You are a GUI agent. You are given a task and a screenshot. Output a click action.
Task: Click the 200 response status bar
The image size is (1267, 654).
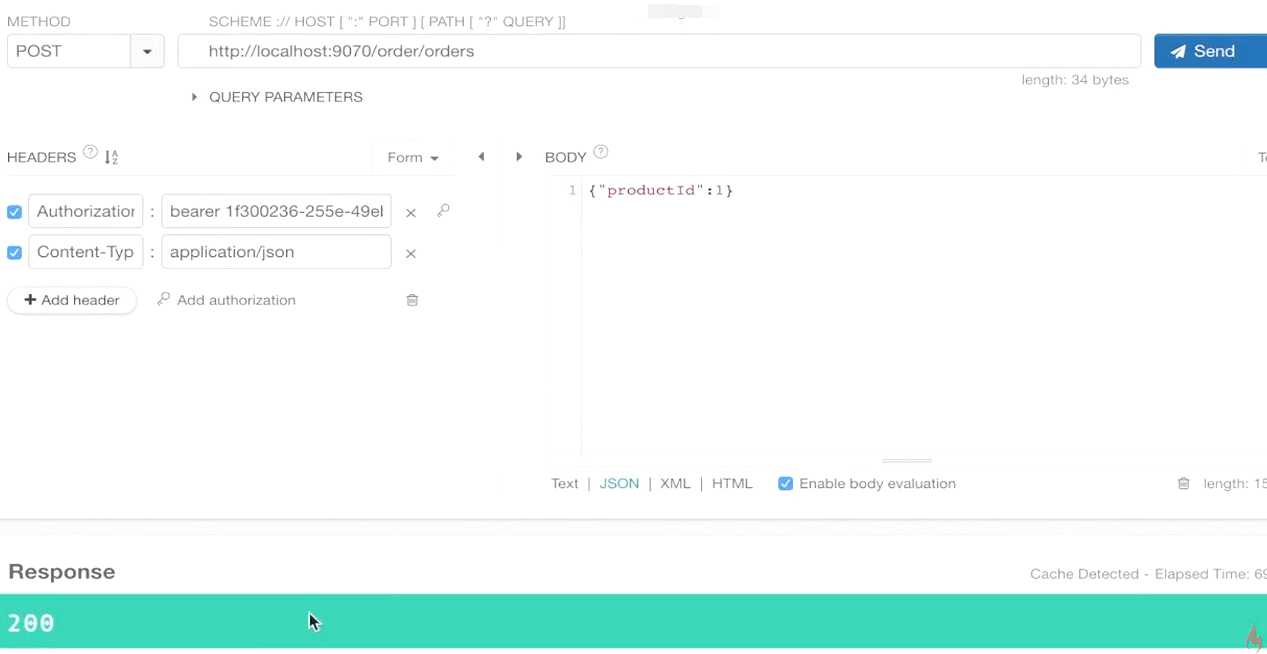tap(633, 622)
